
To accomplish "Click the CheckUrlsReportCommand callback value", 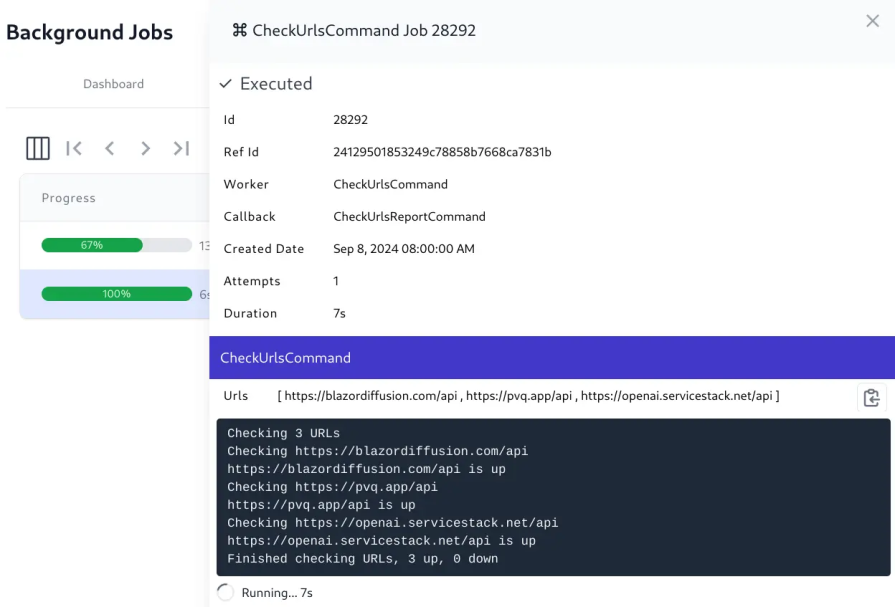I will [x=409, y=216].
